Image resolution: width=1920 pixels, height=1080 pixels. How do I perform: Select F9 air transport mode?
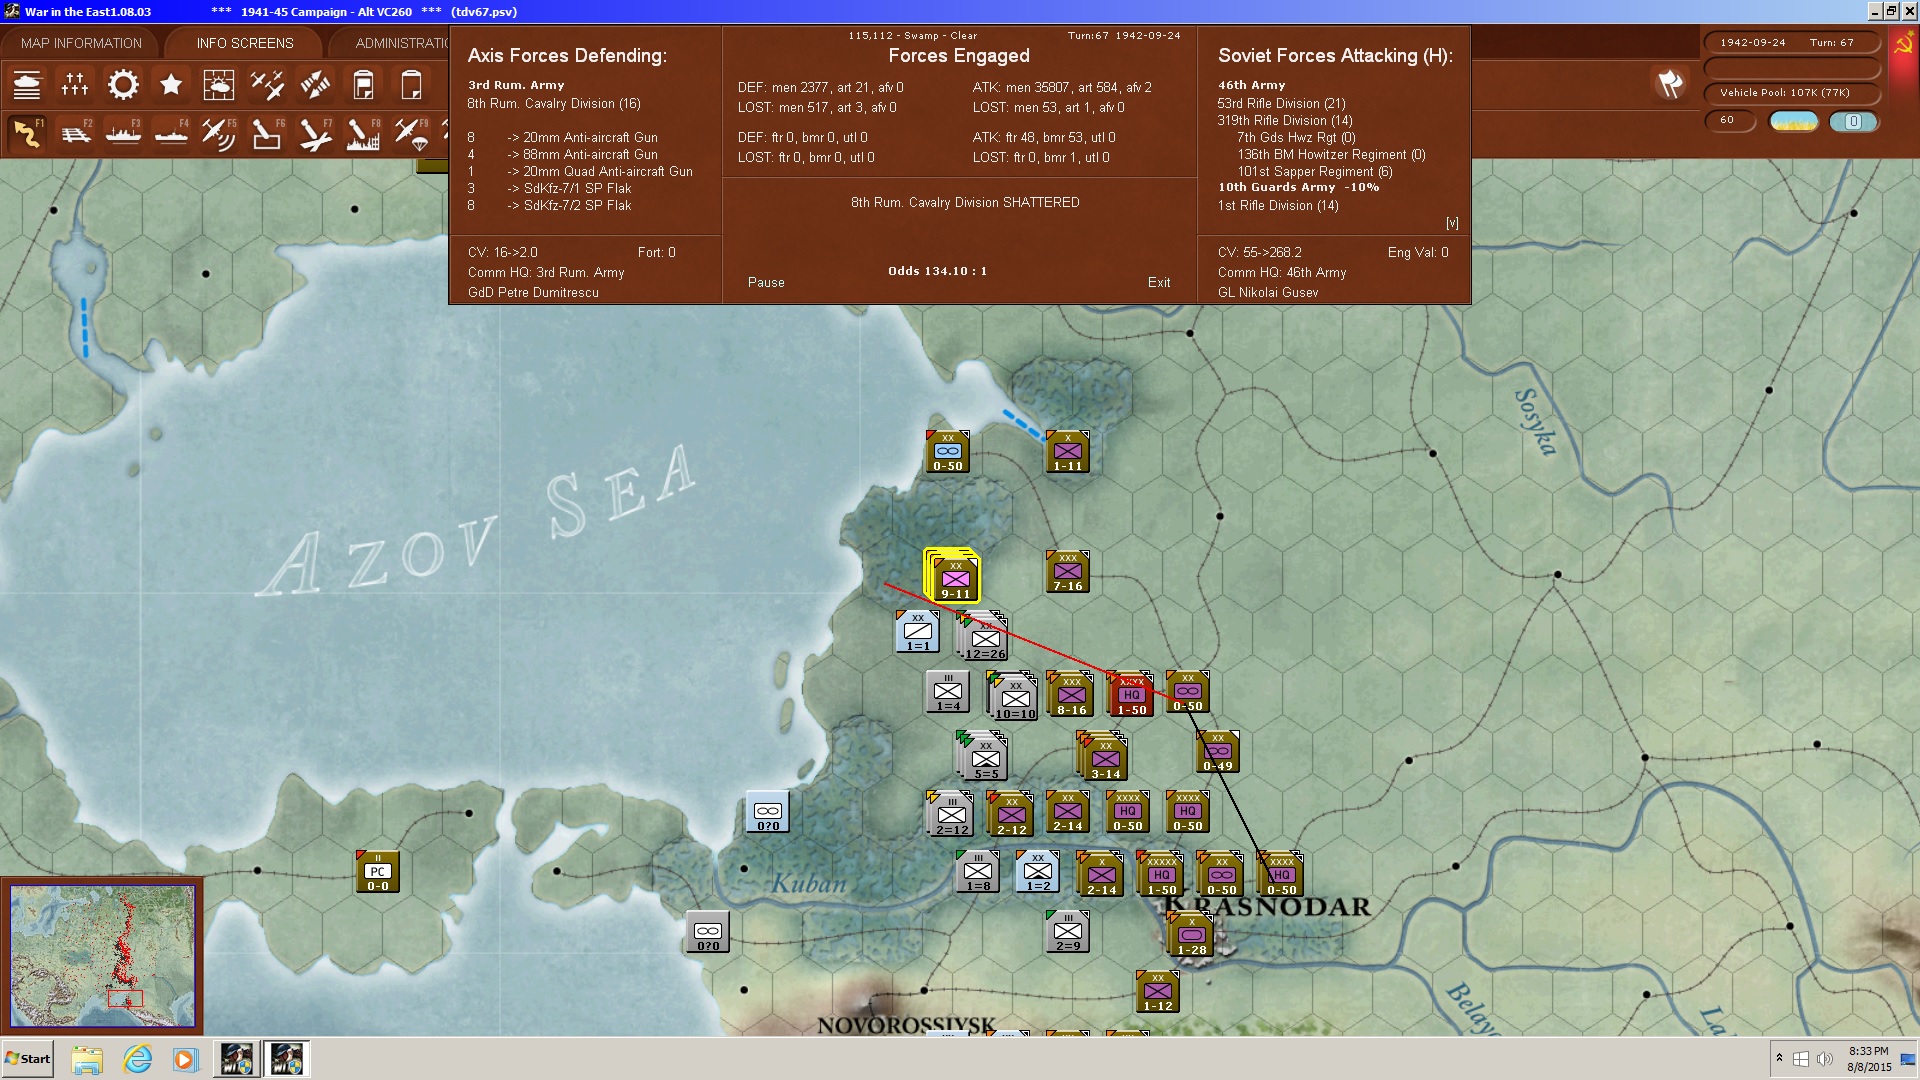click(x=411, y=134)
